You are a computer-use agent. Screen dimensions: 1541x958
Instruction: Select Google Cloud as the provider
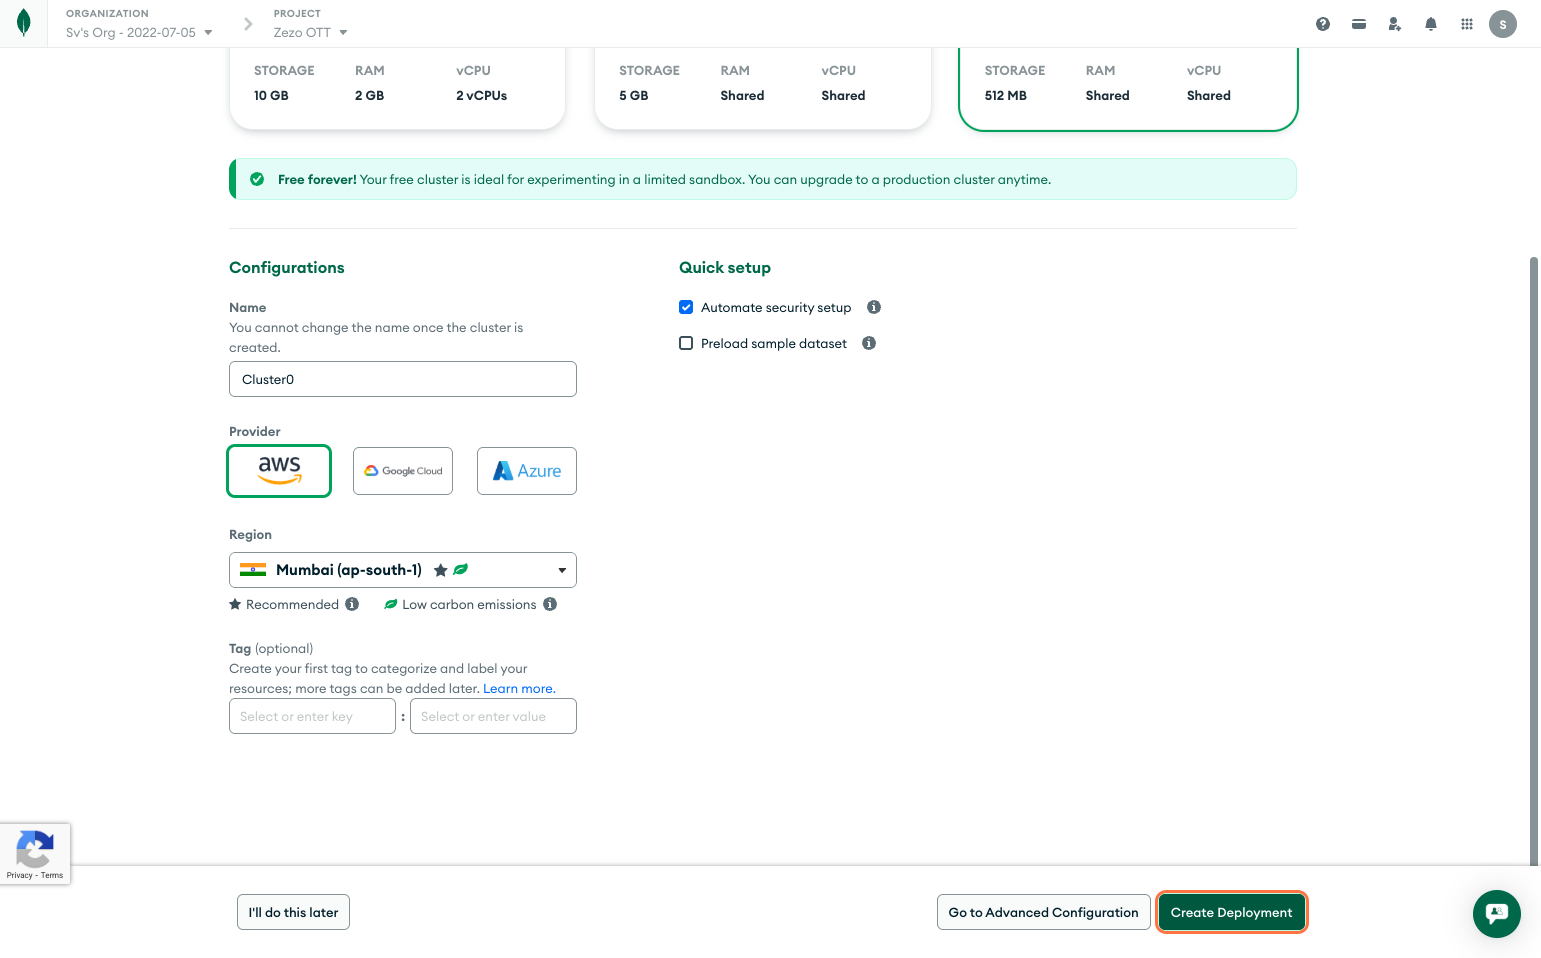(402, 470)
